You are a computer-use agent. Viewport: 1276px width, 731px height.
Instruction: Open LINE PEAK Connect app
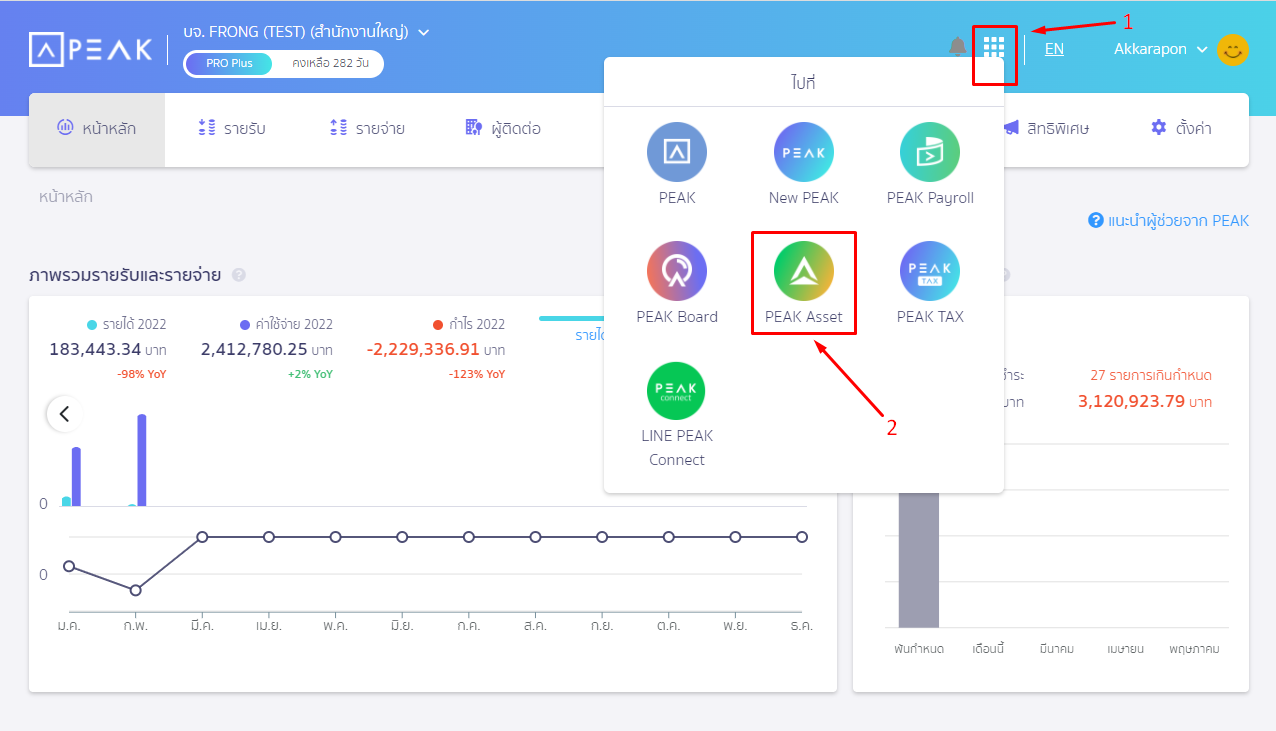pos(677,391)
